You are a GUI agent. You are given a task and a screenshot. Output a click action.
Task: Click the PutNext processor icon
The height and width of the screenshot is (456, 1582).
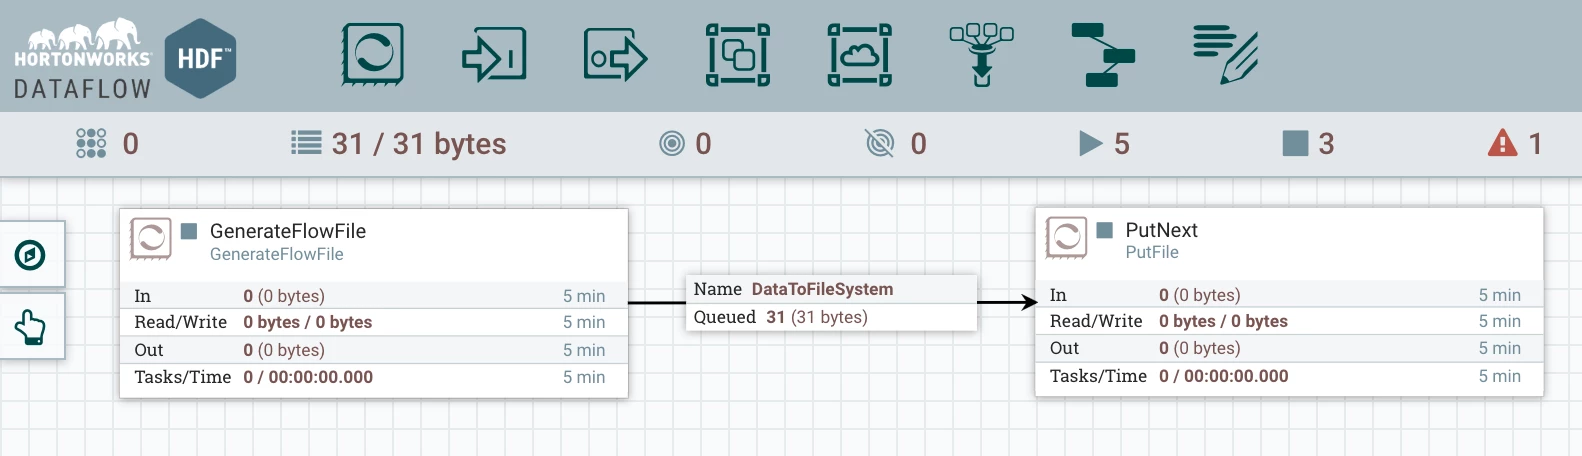(1066, 238)
